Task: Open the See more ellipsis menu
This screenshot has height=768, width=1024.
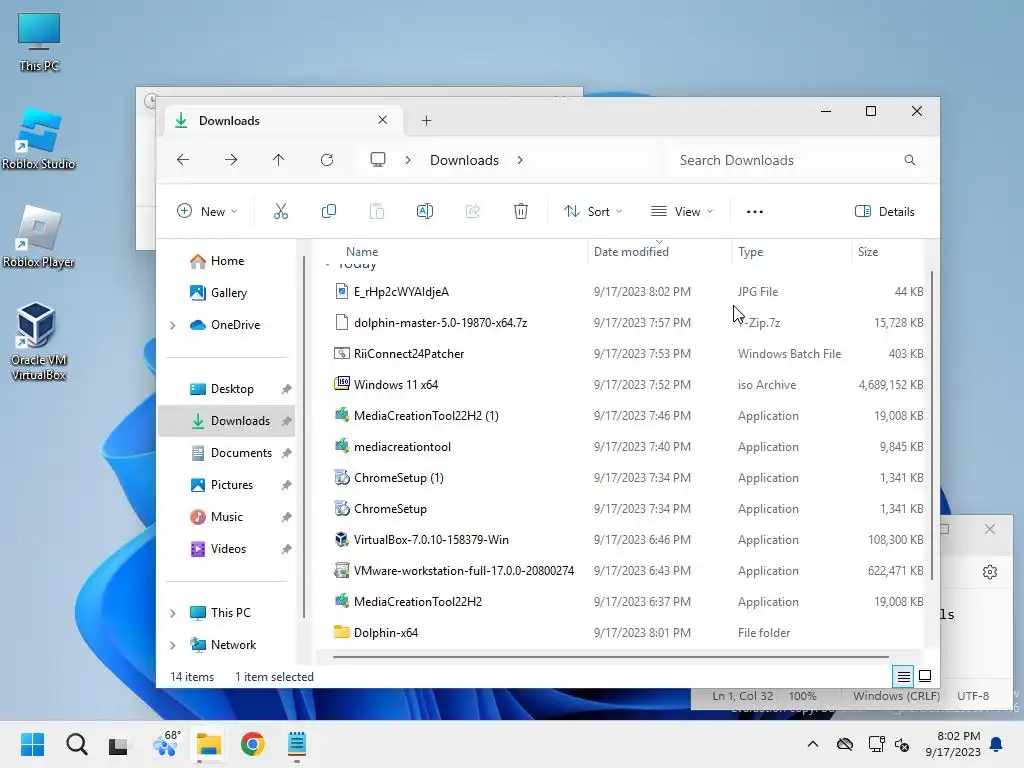Action: 755,212
